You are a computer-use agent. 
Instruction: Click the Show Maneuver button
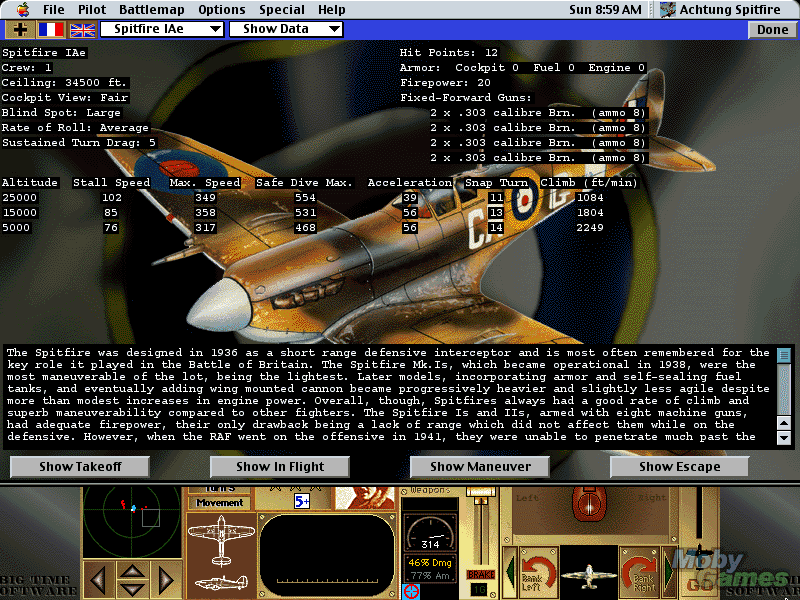point(480,467)
